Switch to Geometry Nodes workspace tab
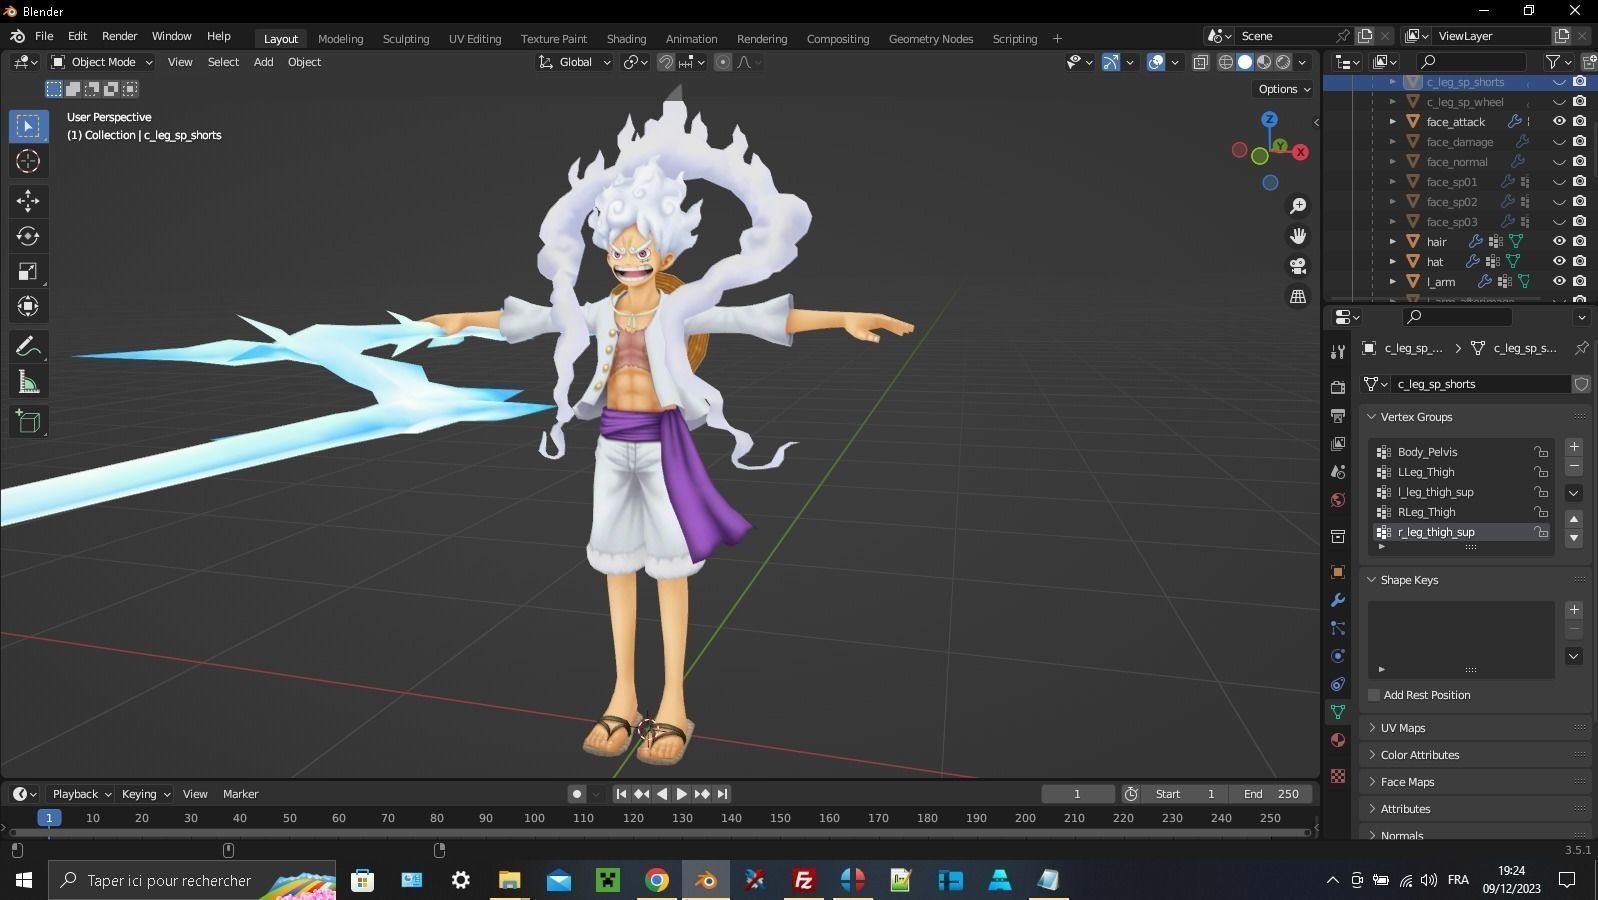The width and height of the screenshot is (1598, 900). pos(931,39)
